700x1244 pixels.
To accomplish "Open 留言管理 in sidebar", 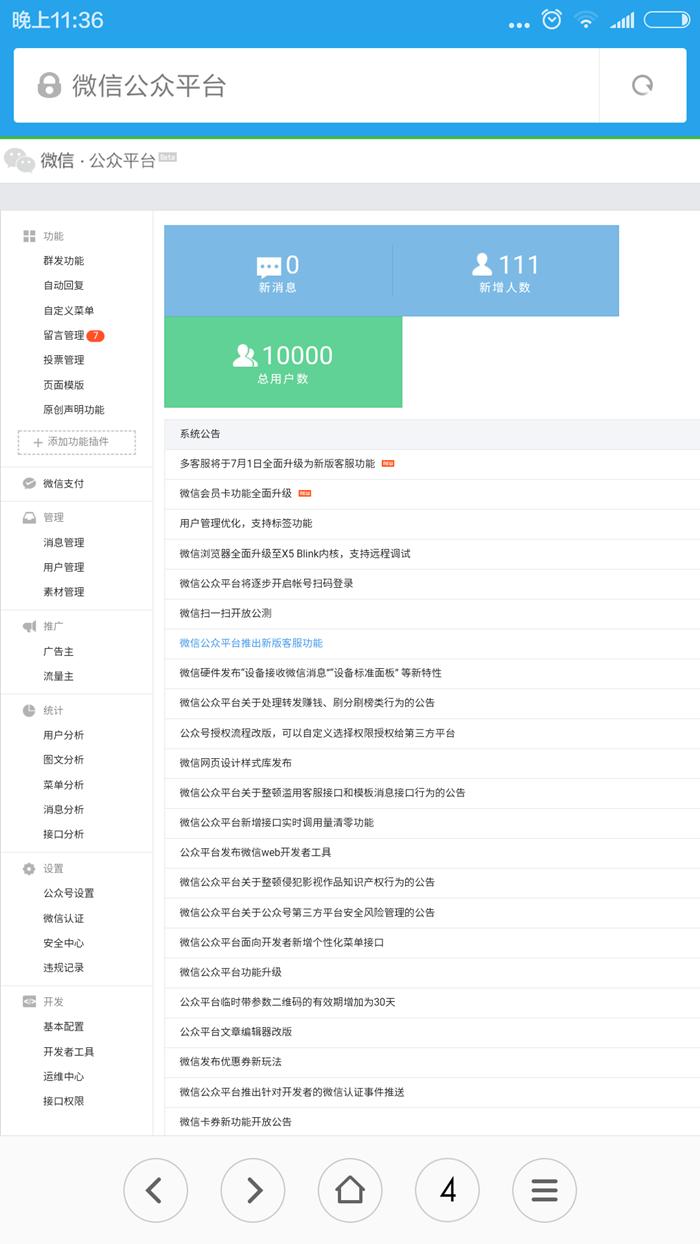I will 63,335.
